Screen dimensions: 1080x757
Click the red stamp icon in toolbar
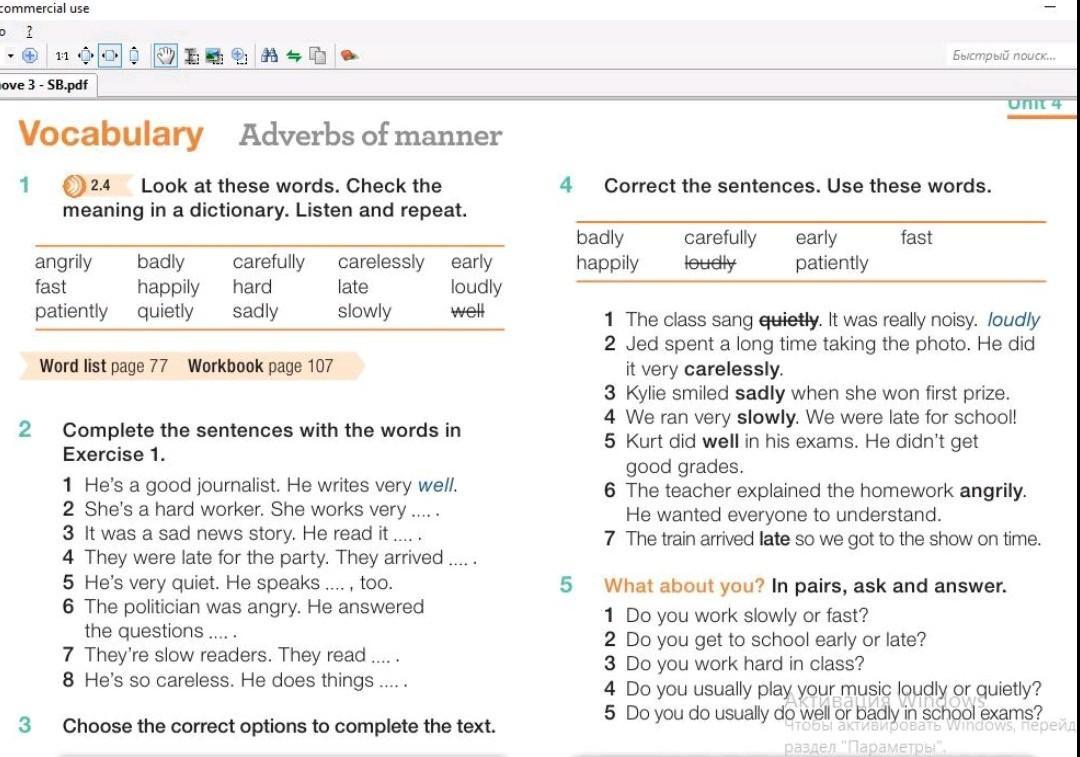tap(348, 56)
